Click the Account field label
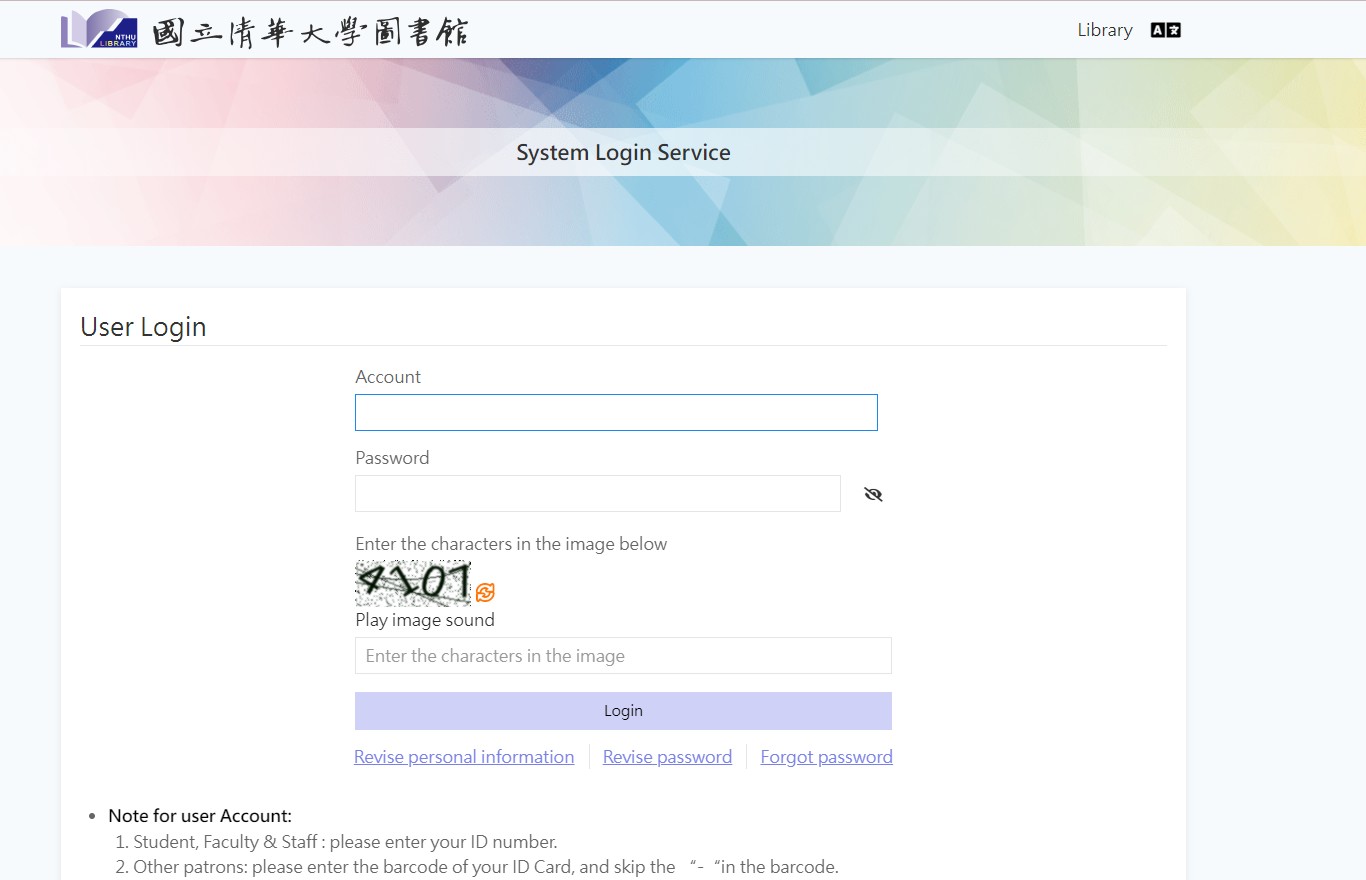The image size is (1366, 880). tap(388, 377)
